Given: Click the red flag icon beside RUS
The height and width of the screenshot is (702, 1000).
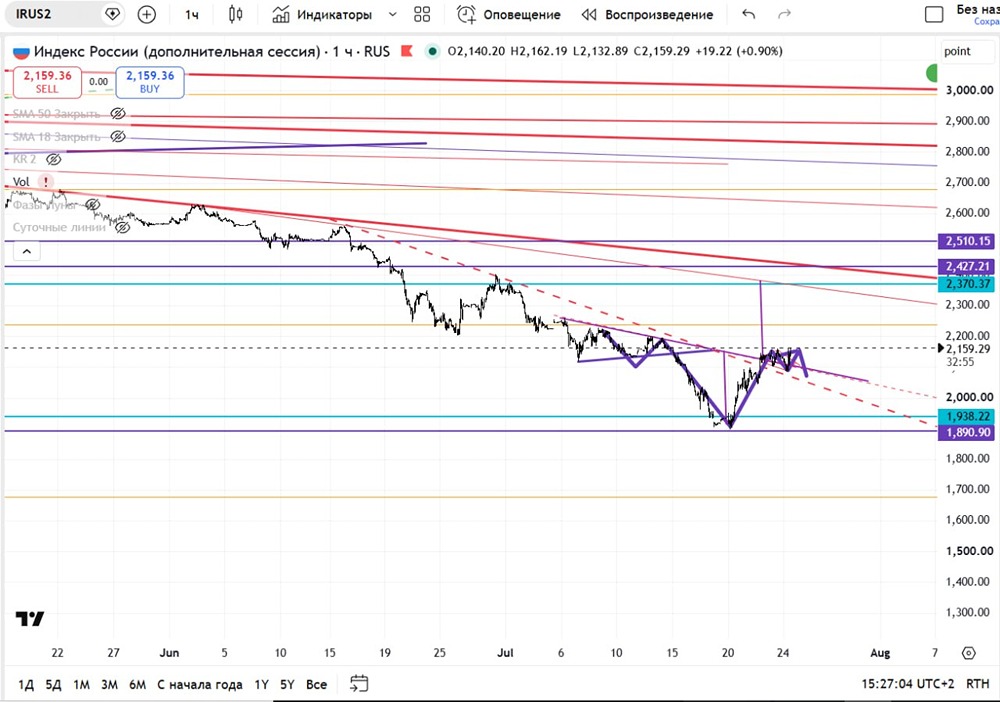Looking at the screenshot, I should pos(406,51).
